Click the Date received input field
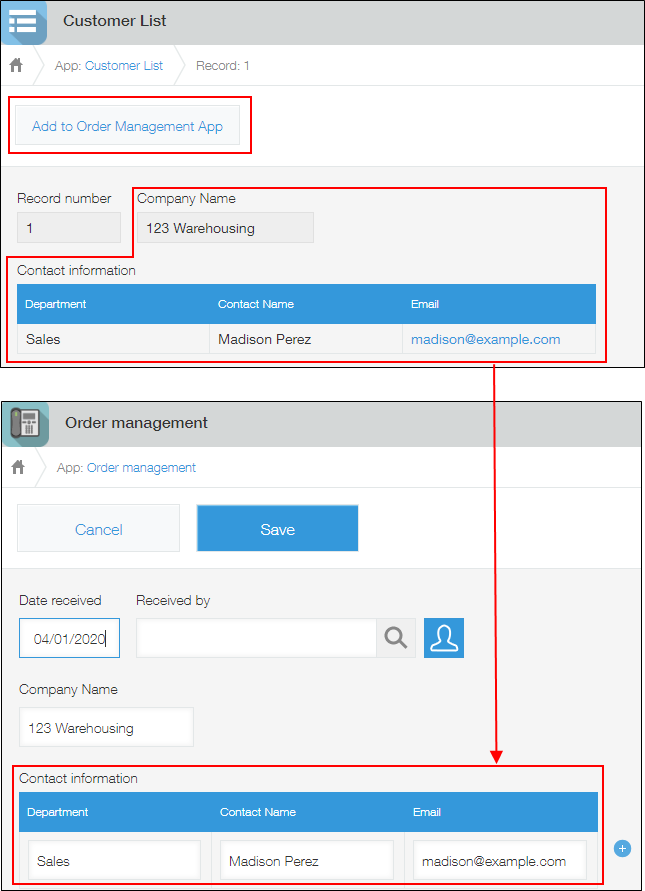The image size is (645, 891). click(x=69, y=638)
